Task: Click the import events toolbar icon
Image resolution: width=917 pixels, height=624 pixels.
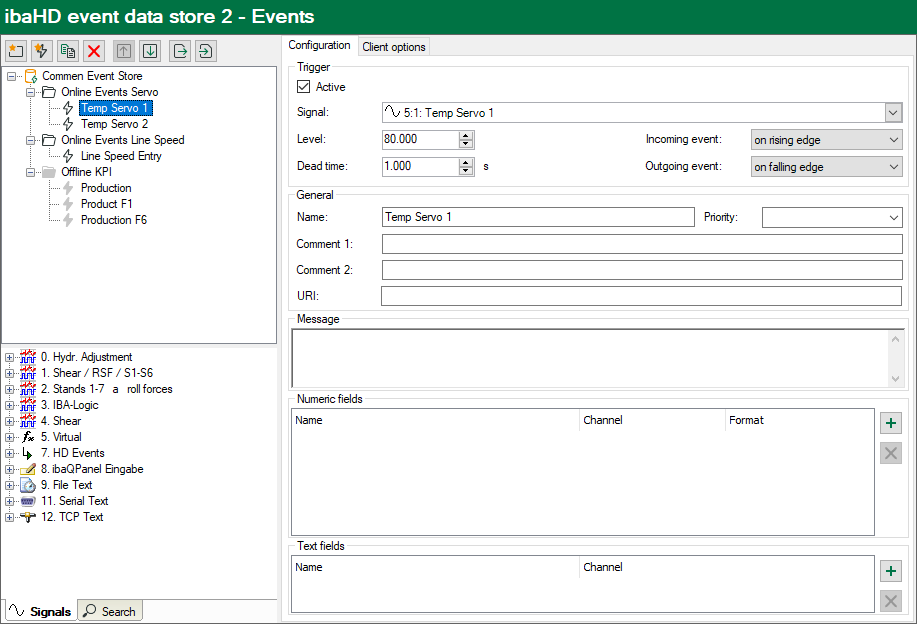Action: coord(205,50)
